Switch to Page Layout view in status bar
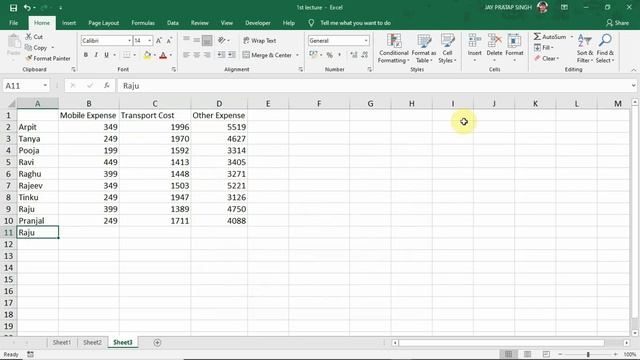 pyautogui.click(x=527, y=354)
